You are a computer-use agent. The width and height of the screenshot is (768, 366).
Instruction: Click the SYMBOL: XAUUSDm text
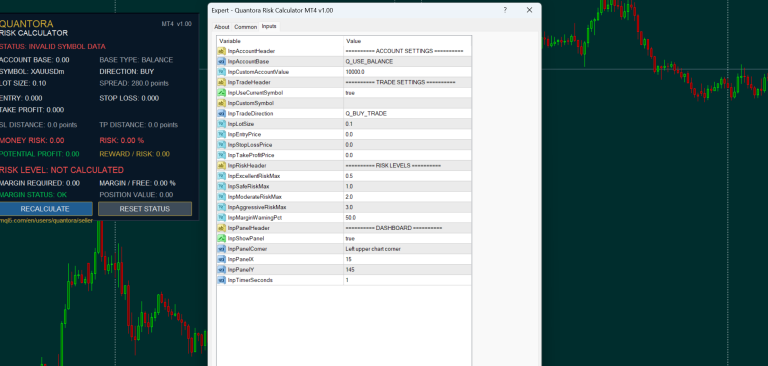point(32,72)
